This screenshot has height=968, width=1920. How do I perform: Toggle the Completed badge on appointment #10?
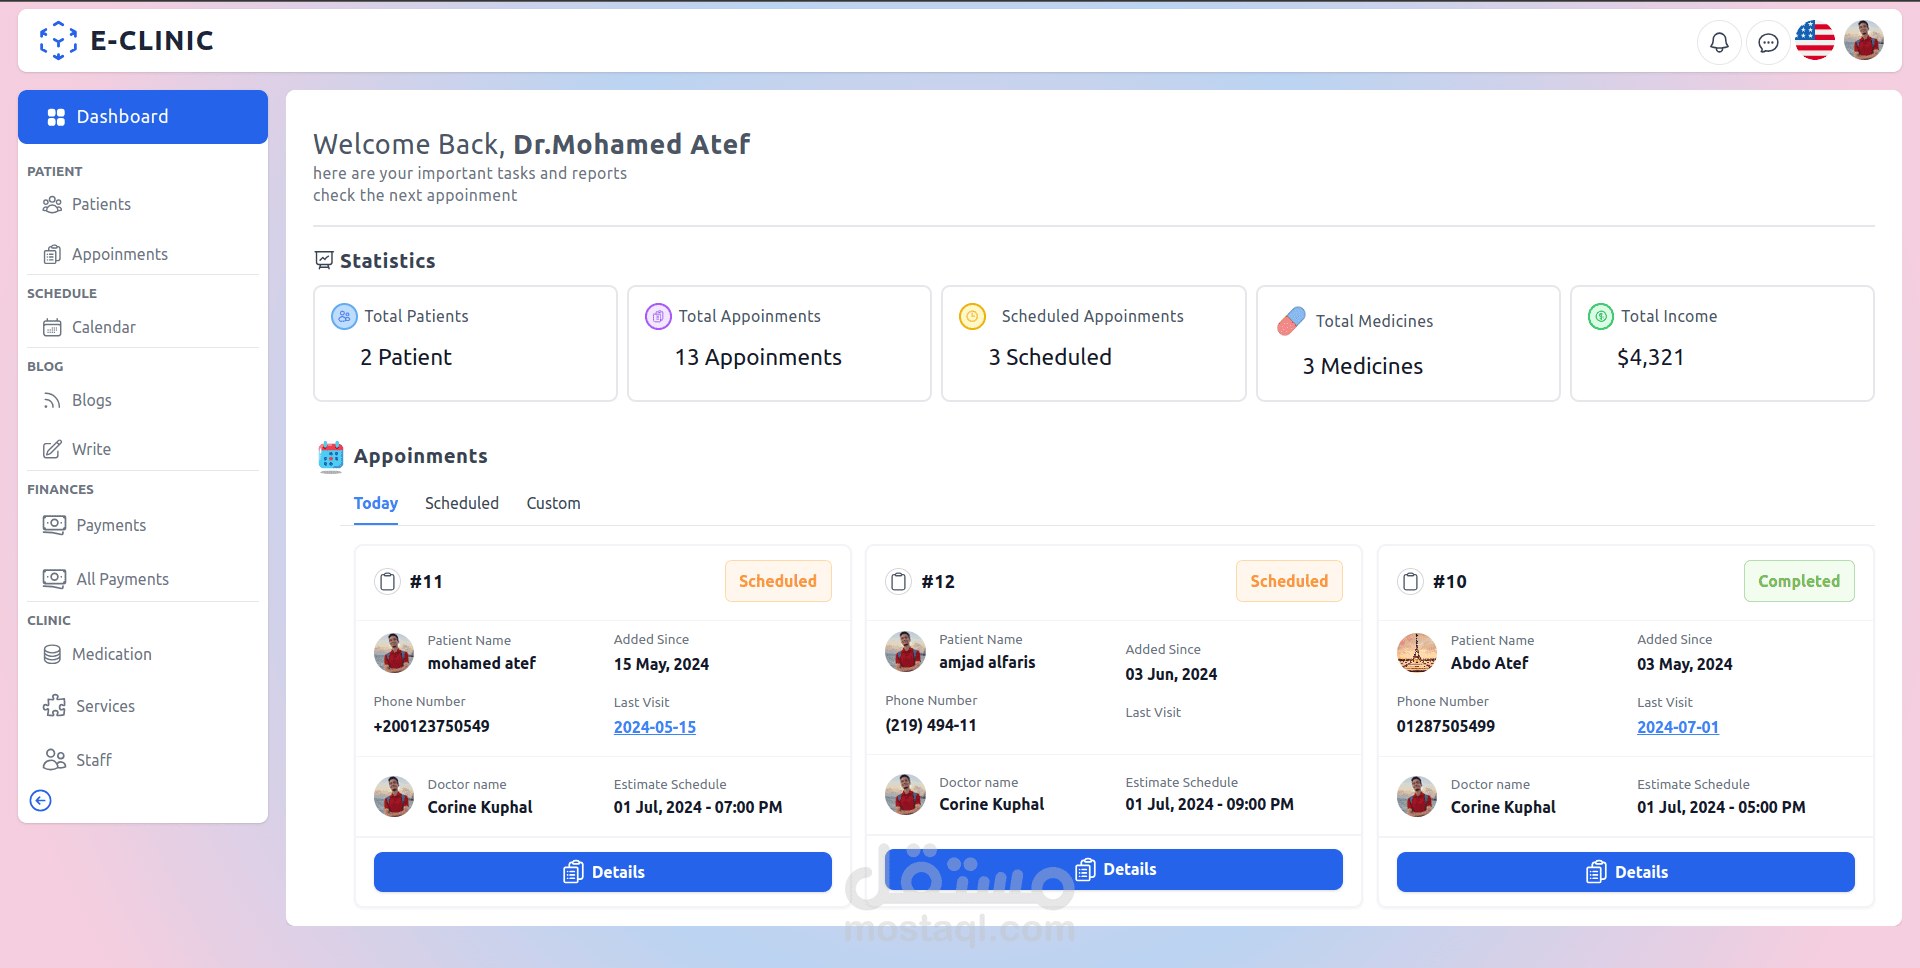(x=1799, y=581)
